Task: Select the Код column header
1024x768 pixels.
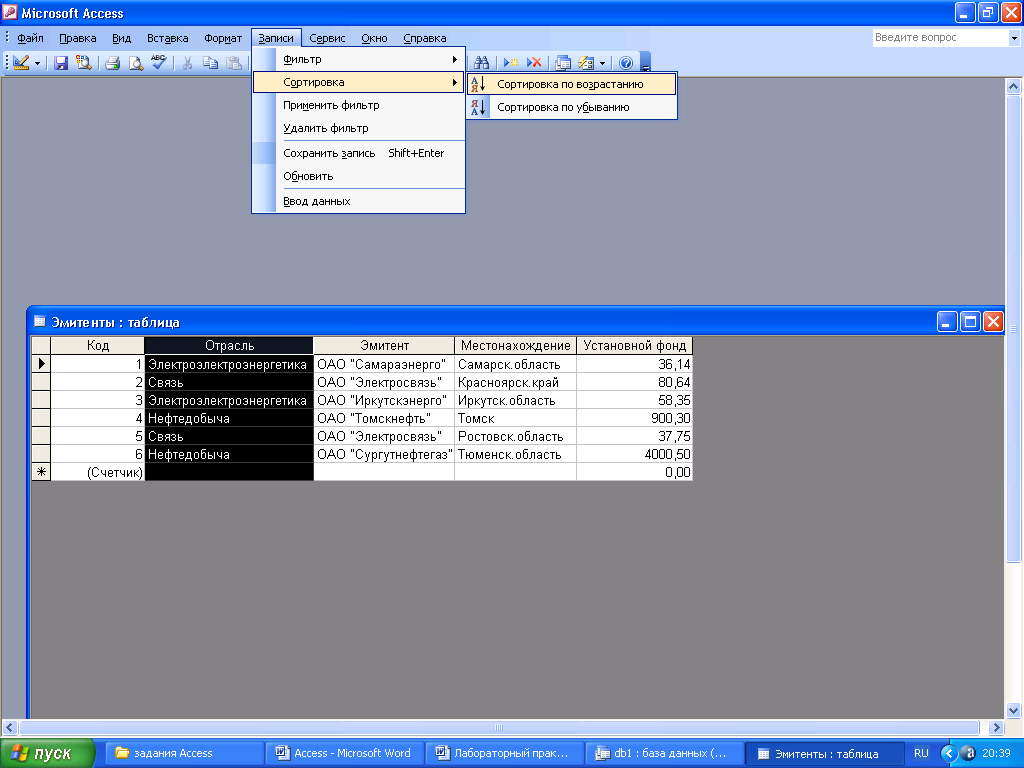Action: pos(97,345)
